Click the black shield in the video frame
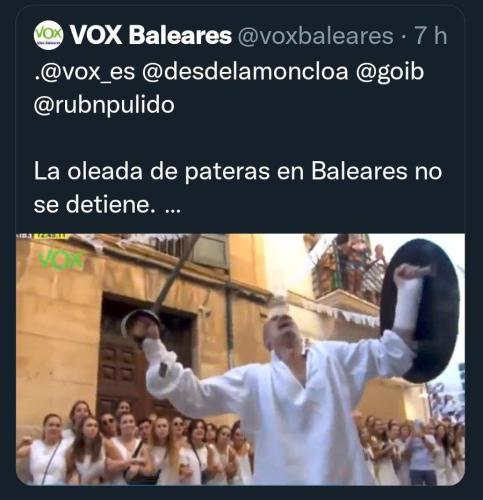The height and width of the screenshot is (500, 483). 421,311
